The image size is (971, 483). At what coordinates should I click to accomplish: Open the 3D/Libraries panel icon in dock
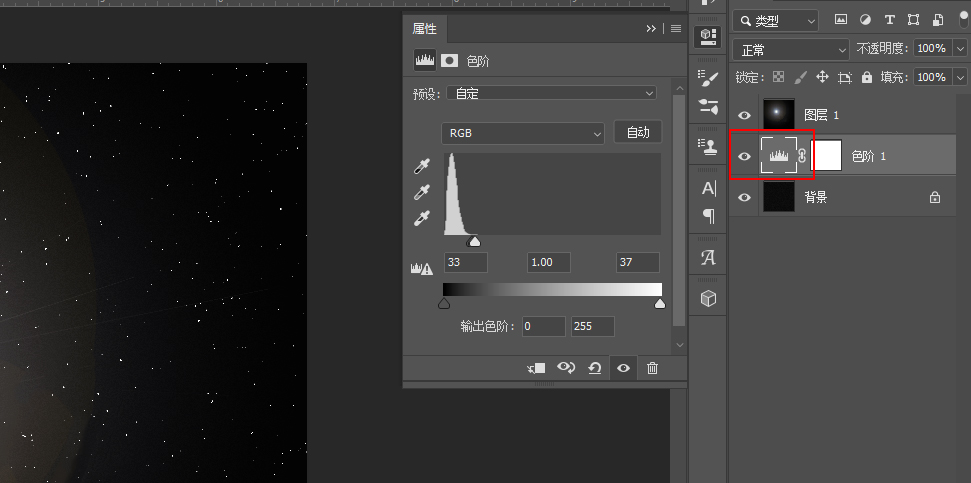coord(708,37)
